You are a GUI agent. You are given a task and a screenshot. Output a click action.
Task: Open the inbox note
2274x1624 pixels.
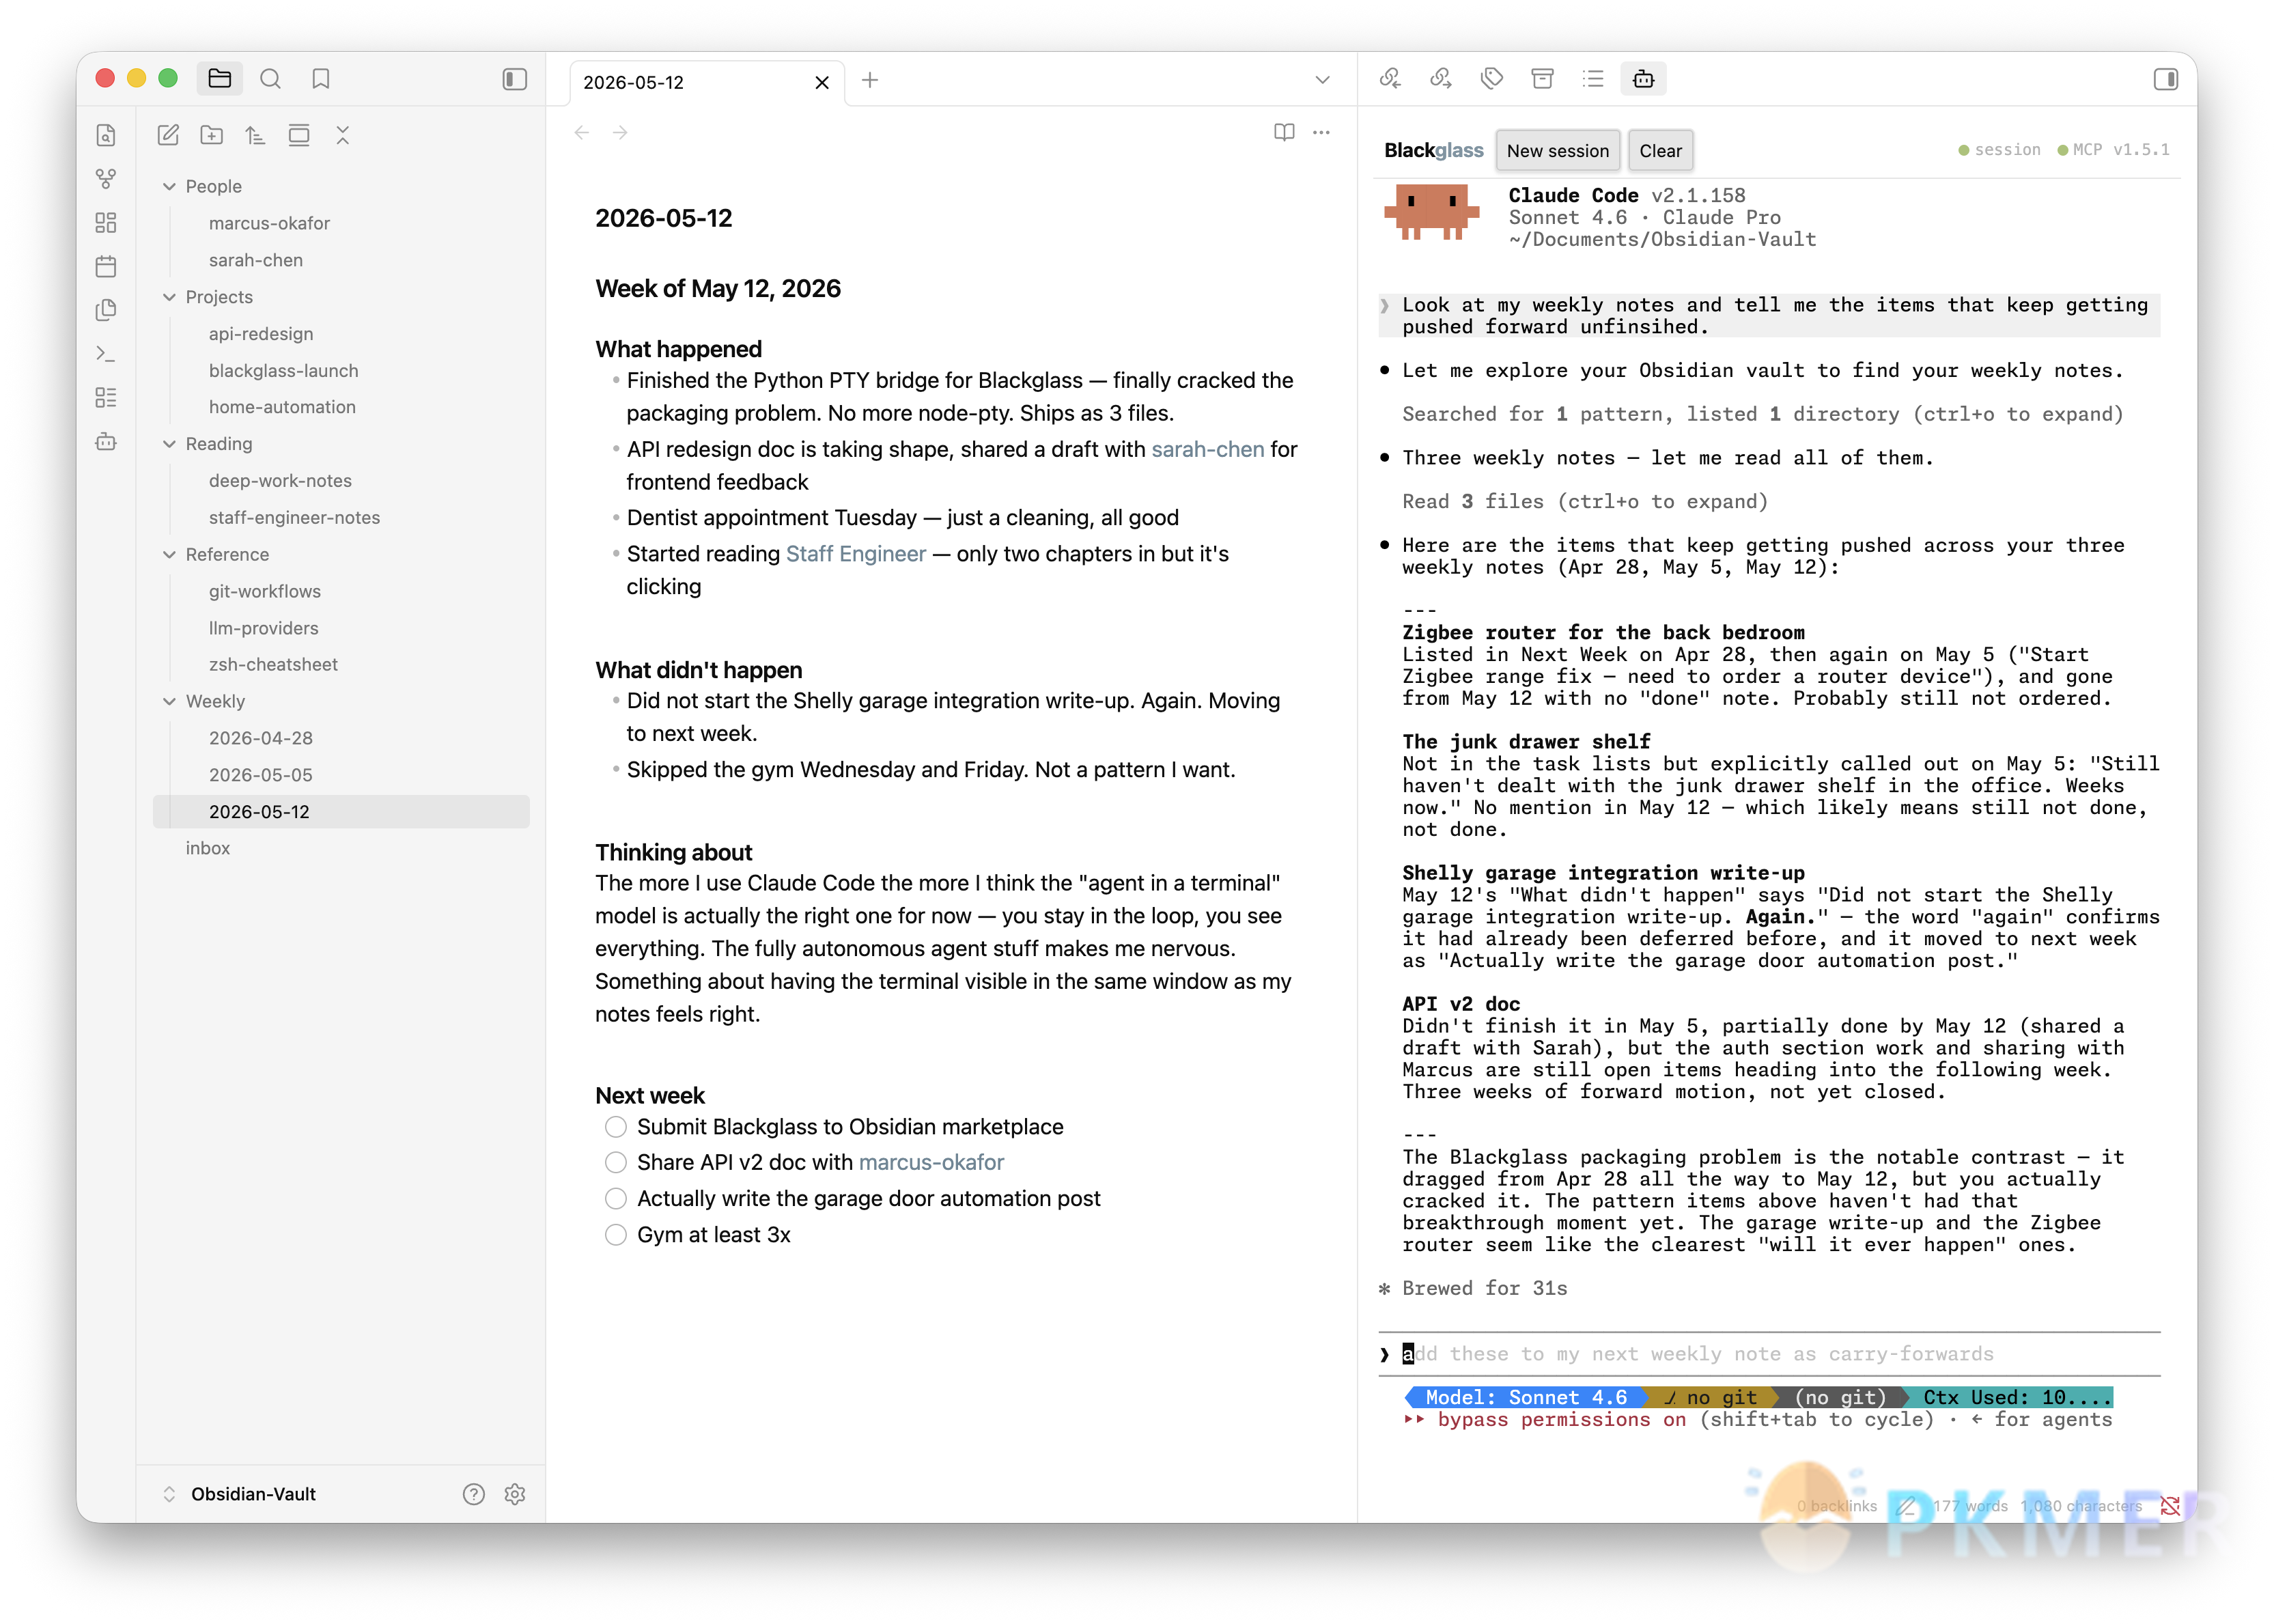[208, 849]
